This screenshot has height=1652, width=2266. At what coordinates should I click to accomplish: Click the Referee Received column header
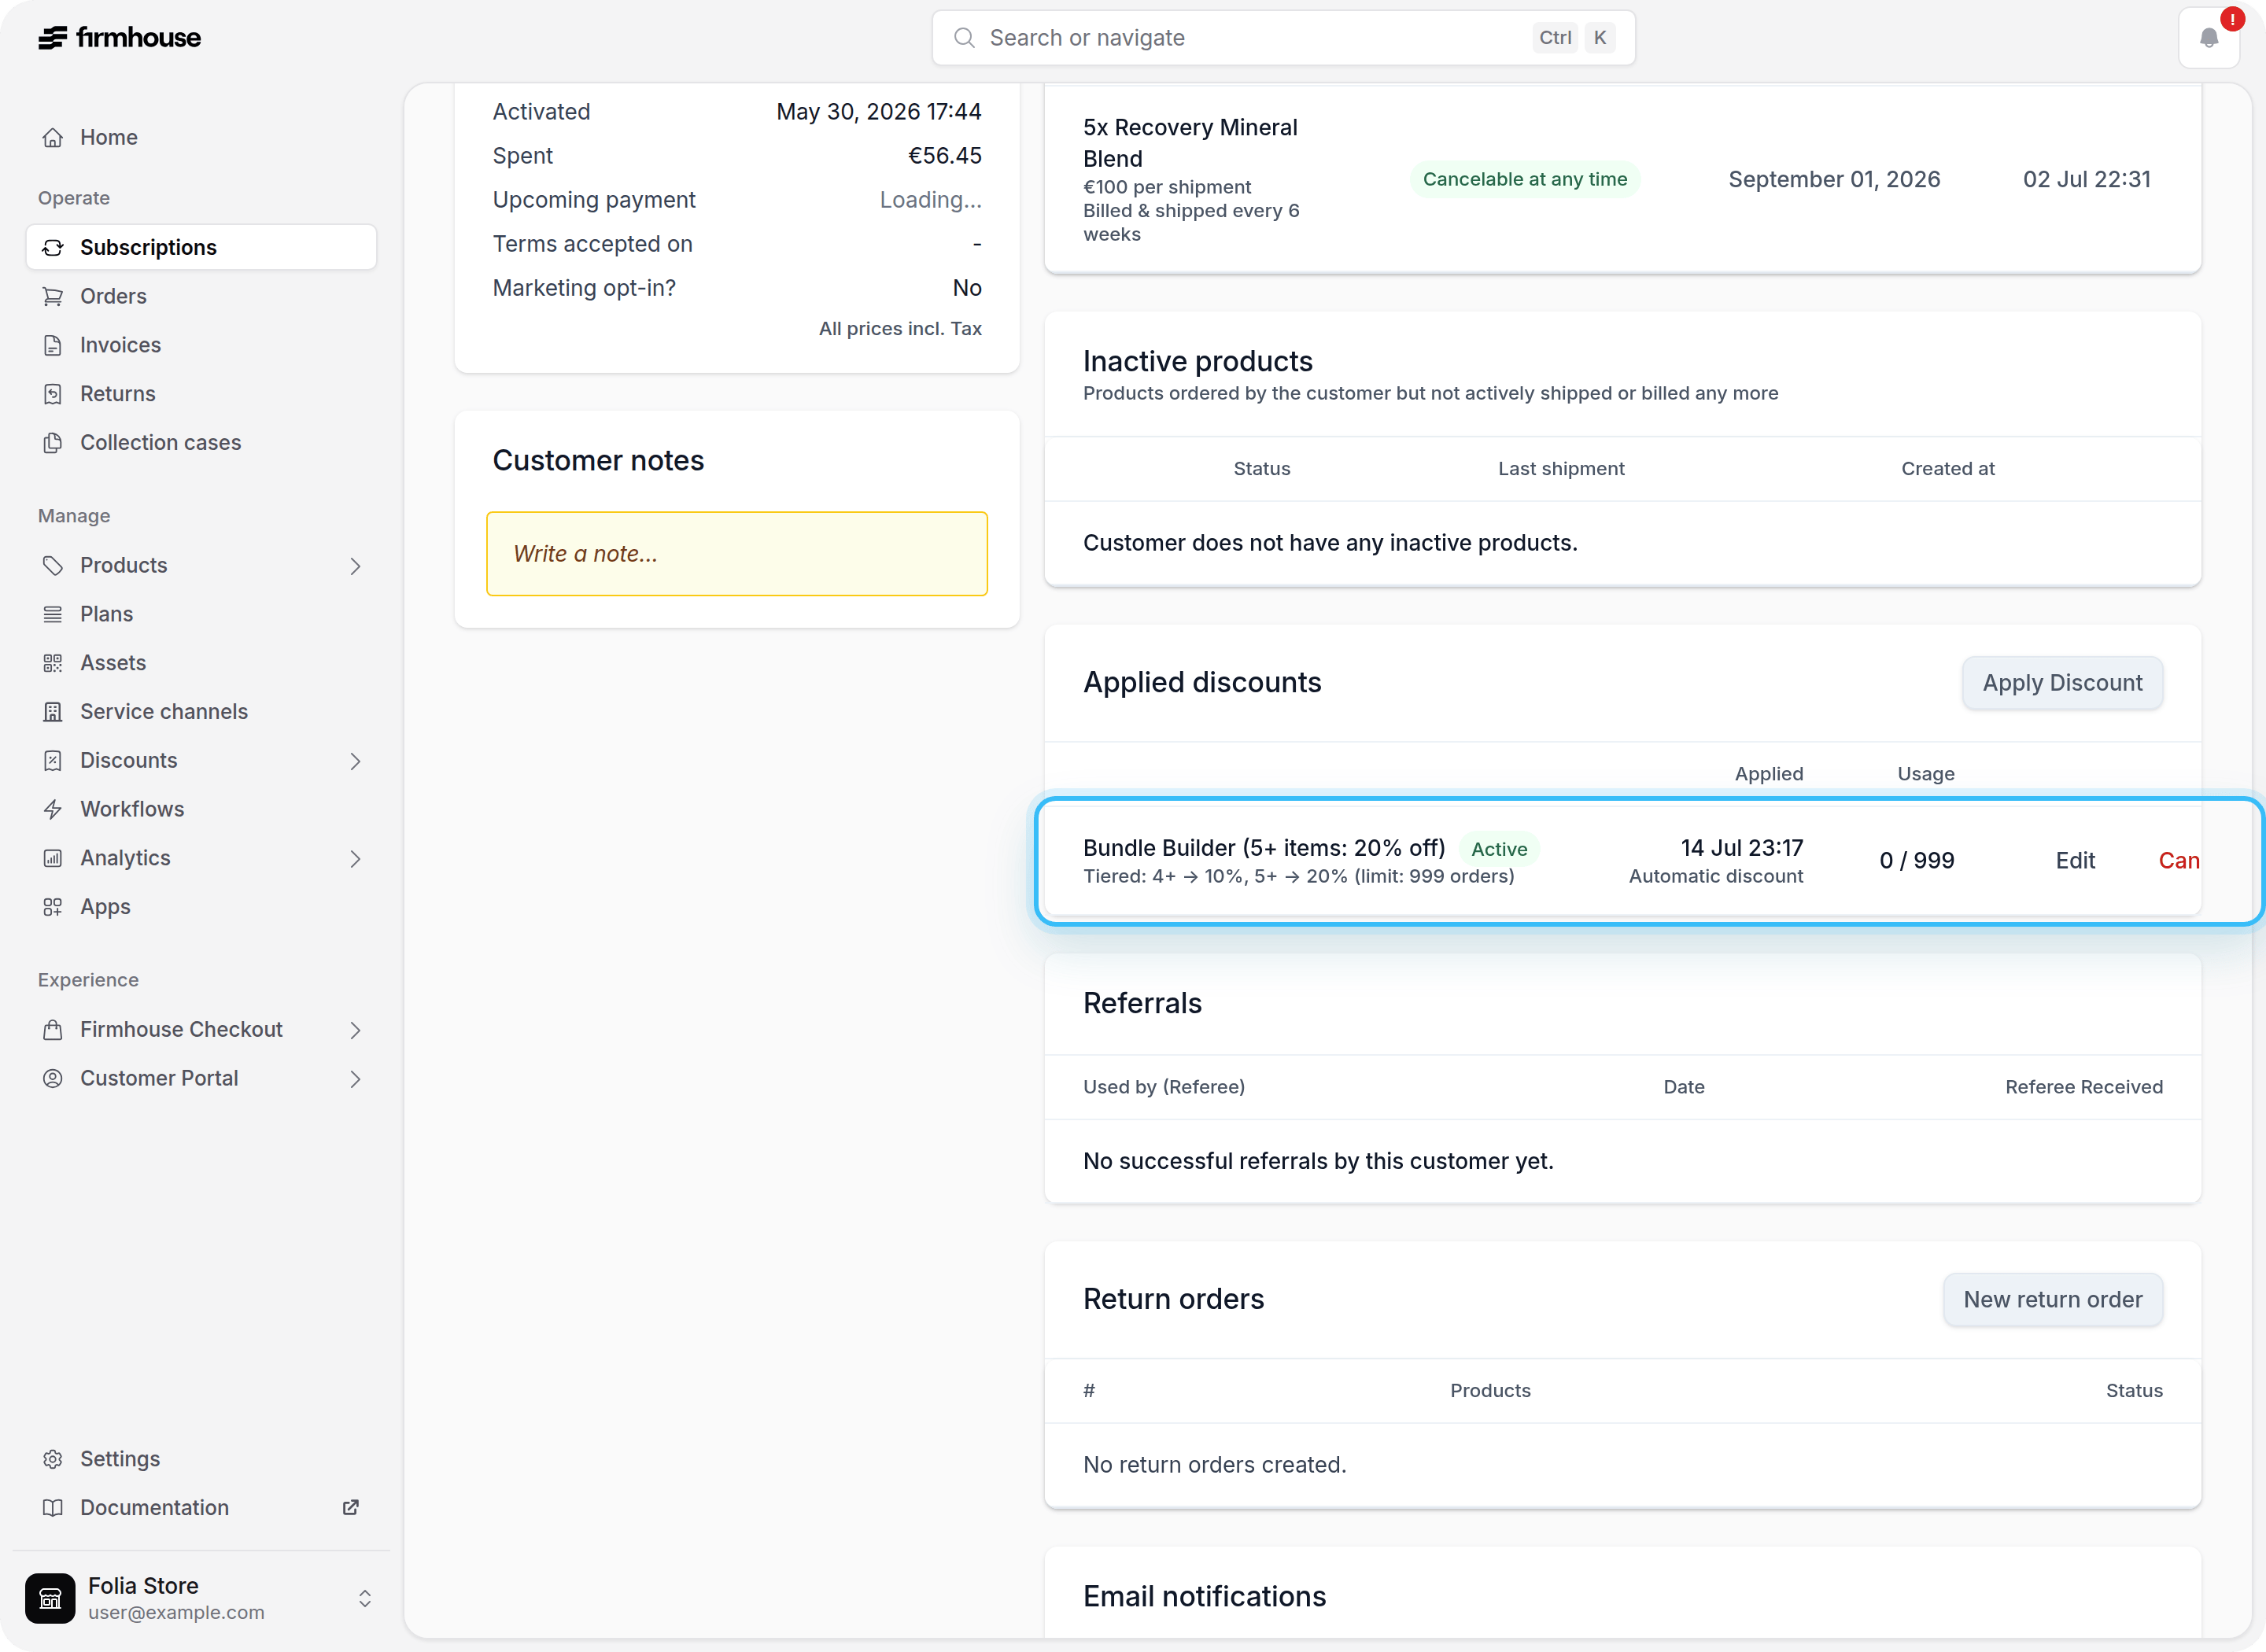(2083, 1087)
